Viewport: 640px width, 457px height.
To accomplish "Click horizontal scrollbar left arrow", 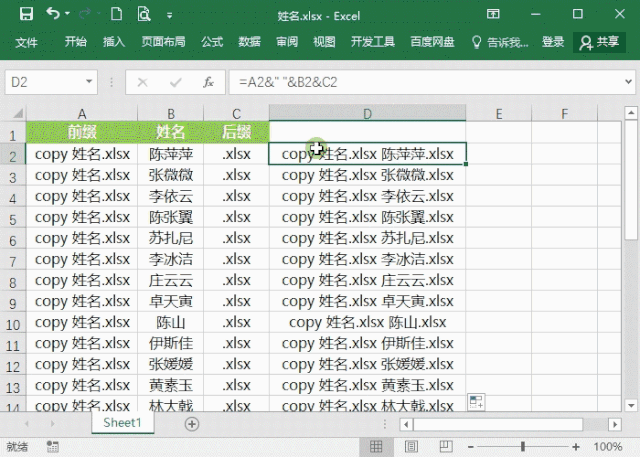I will click(406, 424).
